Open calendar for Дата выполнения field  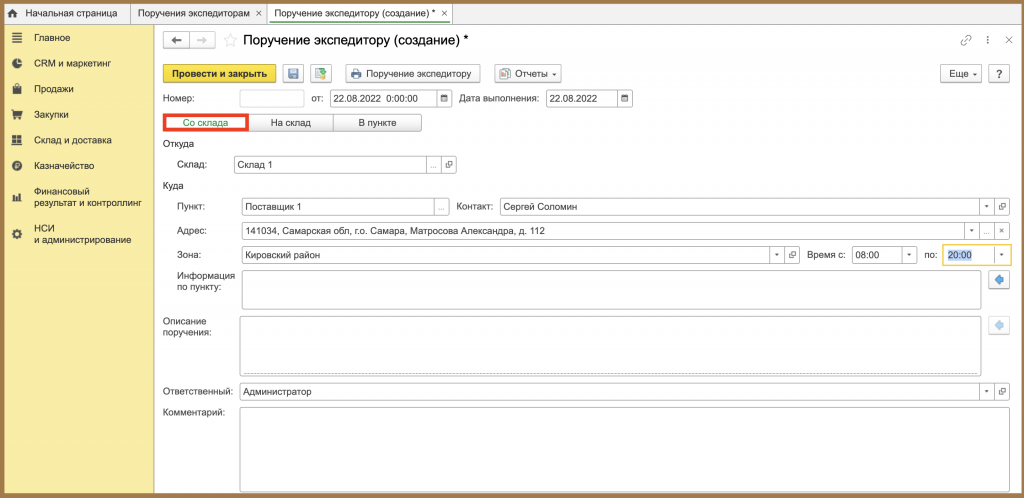tap(625, 99)
